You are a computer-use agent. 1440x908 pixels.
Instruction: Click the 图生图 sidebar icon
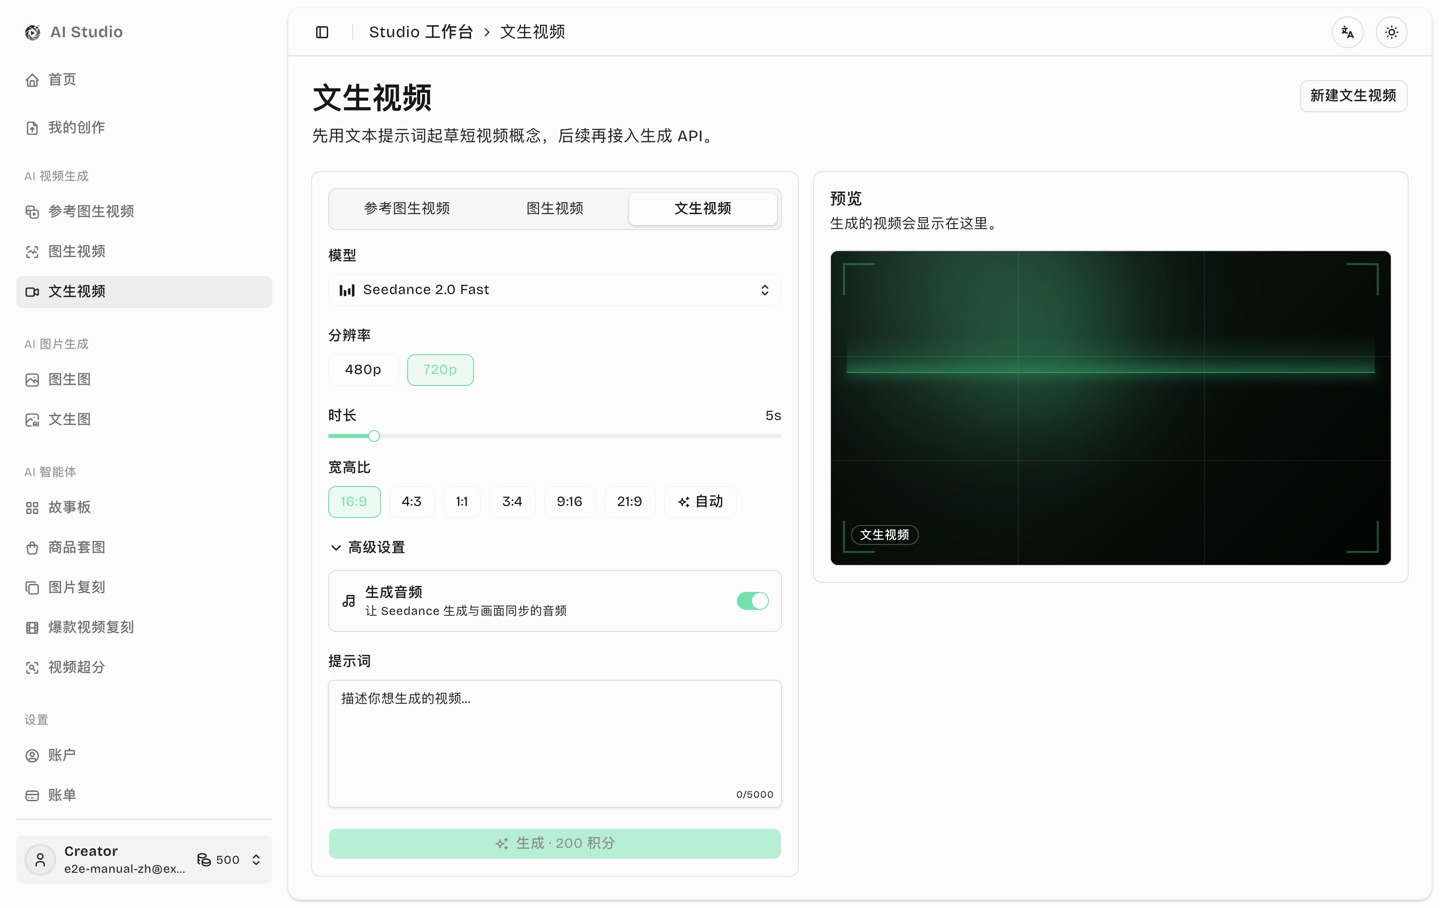coord(32,380)
